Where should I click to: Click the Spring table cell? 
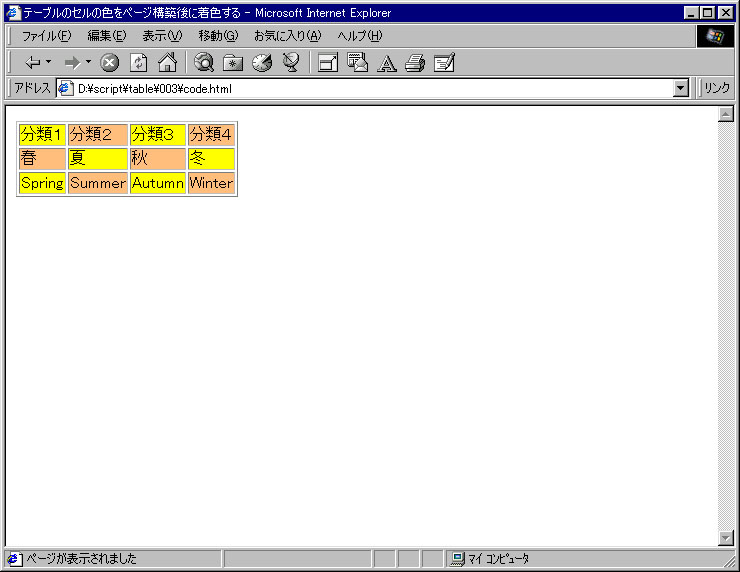(42, 183)
